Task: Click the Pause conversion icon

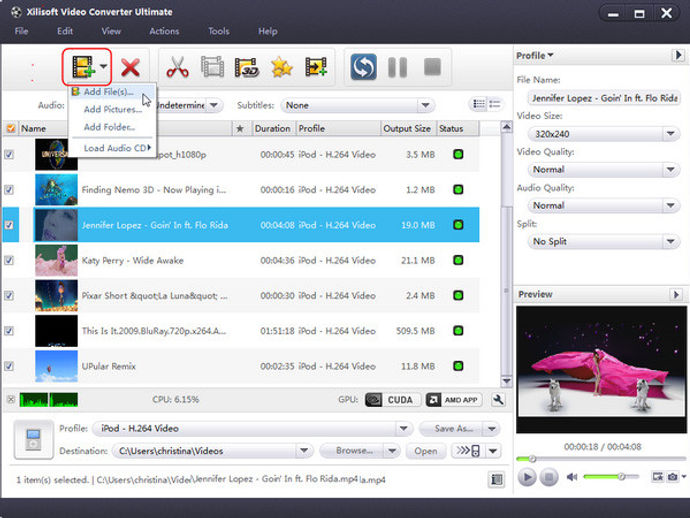Action: coord(397,67)
